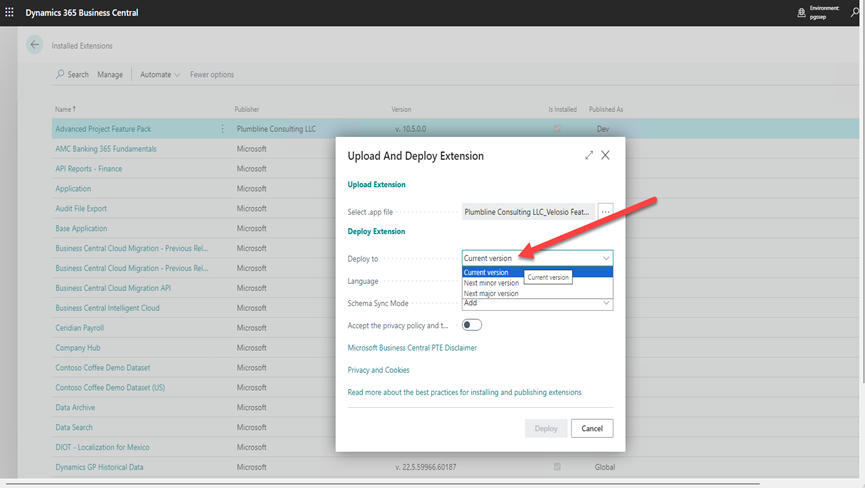The height and width of the screenshot is (488, 865).
Task: Open Data Search extension
Action: tap(74, 427)
